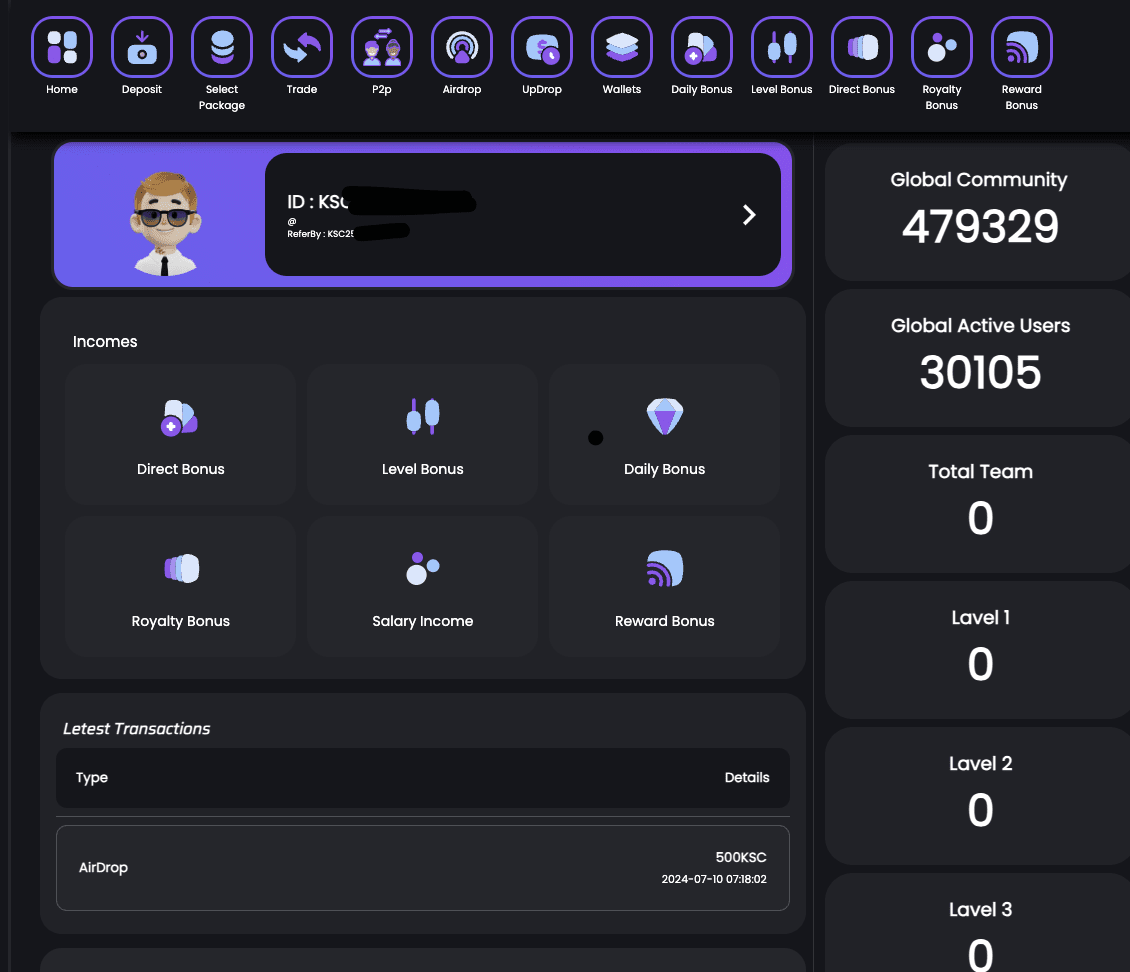The image size is (1130, 972).
Task: Open Wallets from the top bar
Action: pos(622,47)
